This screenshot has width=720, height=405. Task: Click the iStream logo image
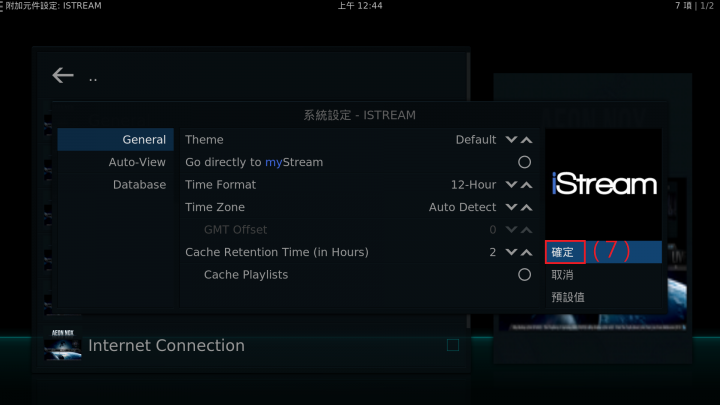tap(603, 184)
